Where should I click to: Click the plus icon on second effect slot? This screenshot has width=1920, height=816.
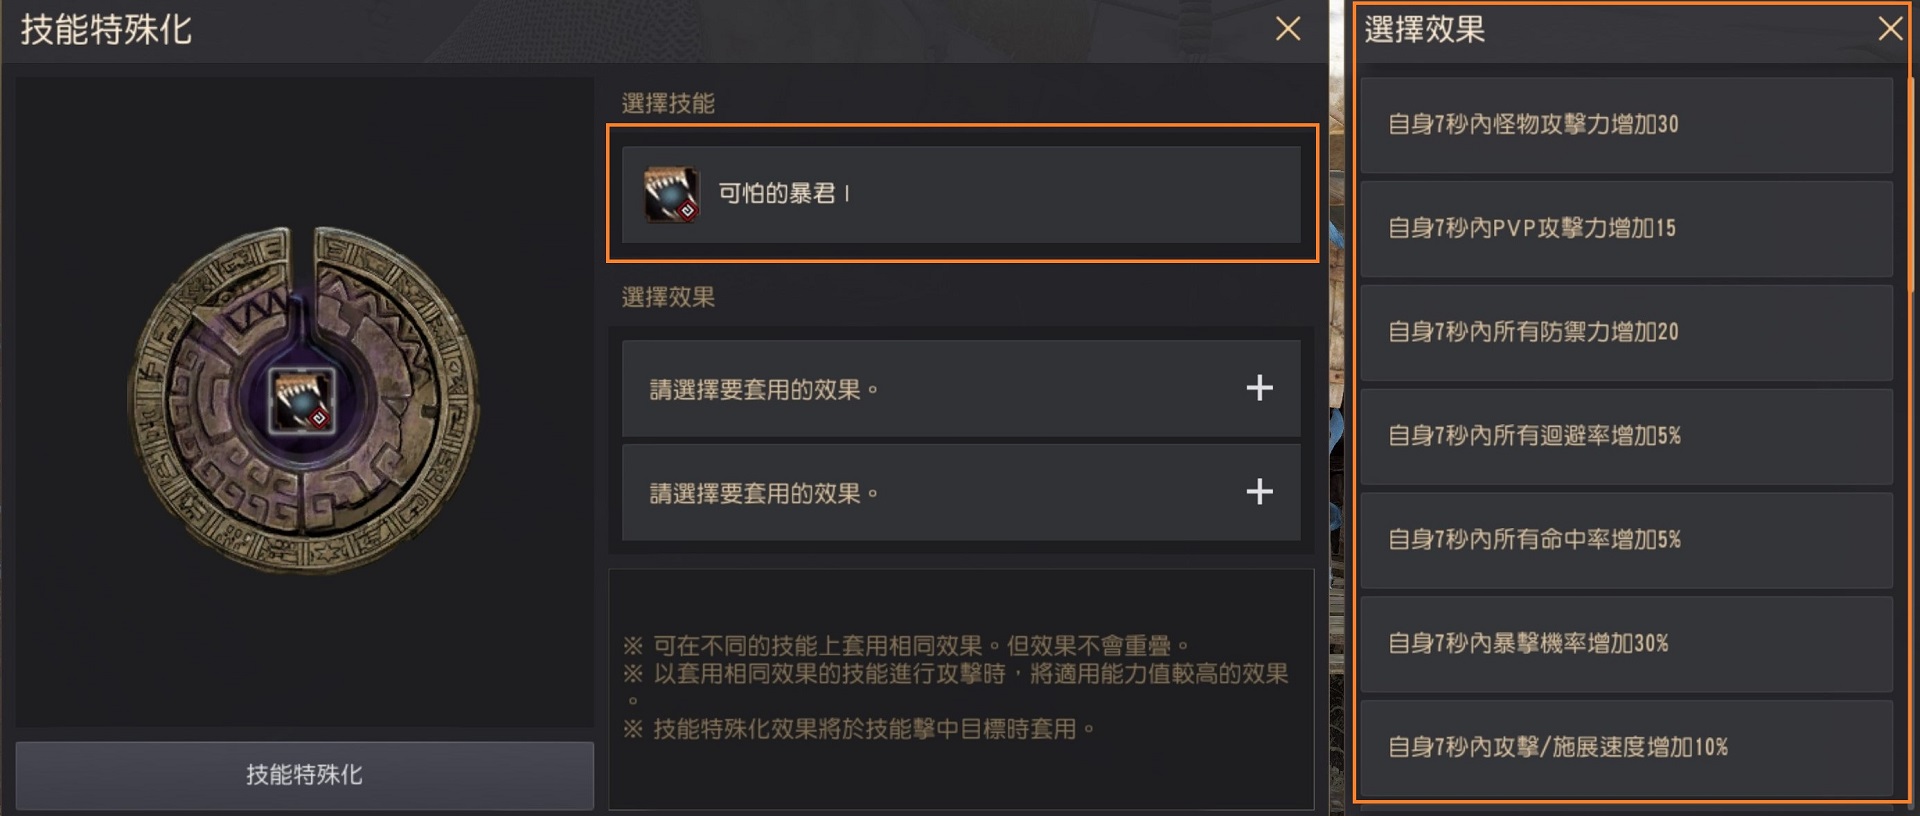1259,491
